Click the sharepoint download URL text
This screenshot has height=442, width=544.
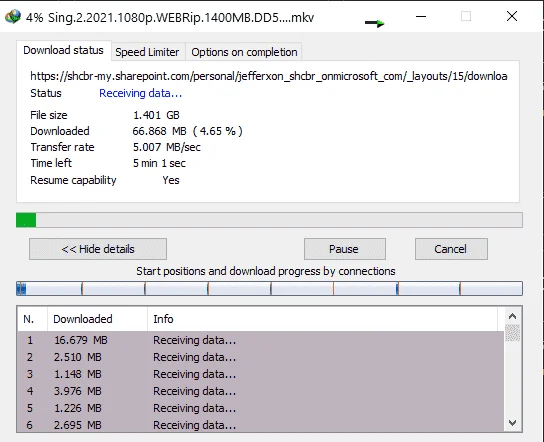[x=269, y=76]
